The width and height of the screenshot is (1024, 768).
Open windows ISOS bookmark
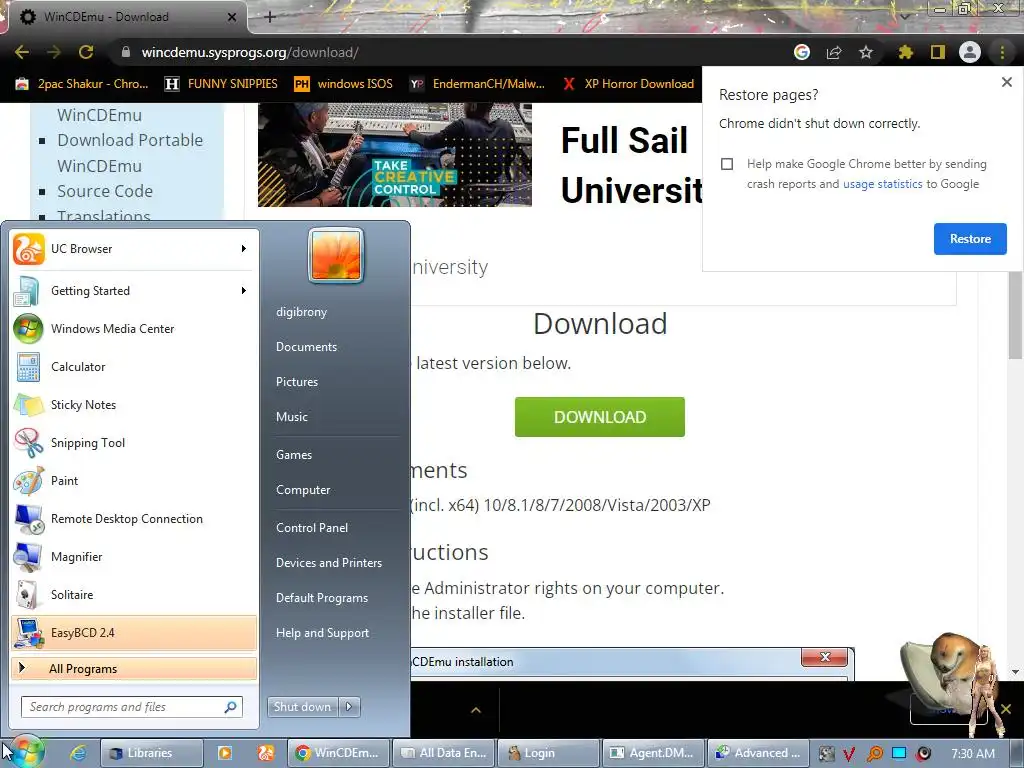[x=344, y=84]
